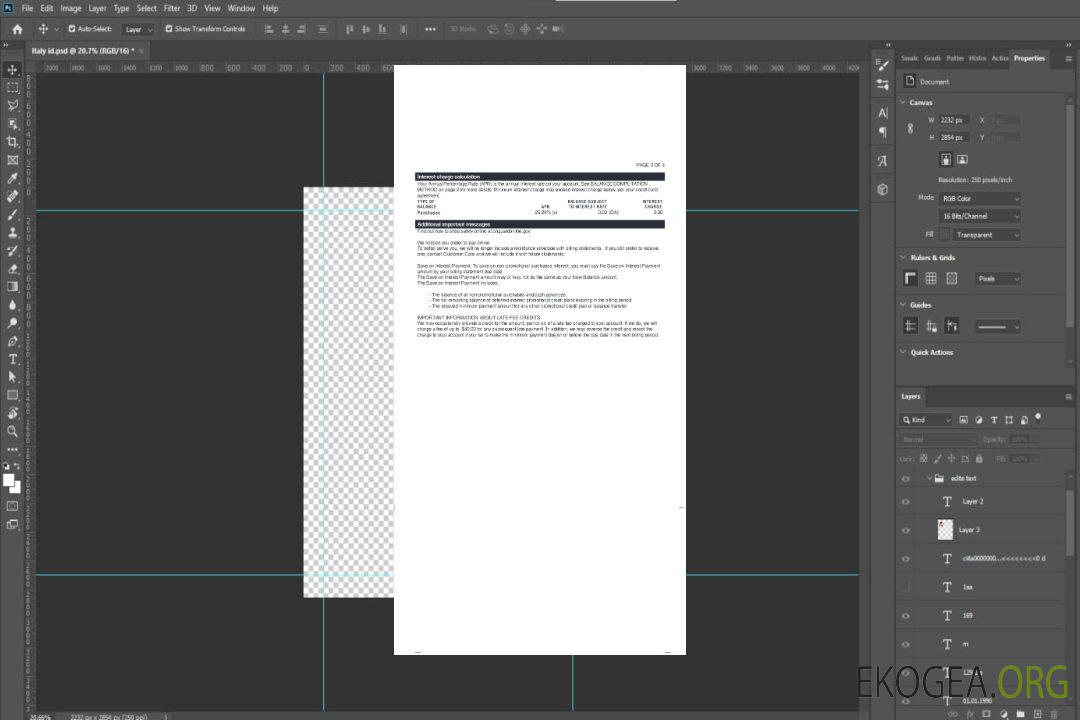
Task: Select the Gradient tool
Action: tap(12, 287)
